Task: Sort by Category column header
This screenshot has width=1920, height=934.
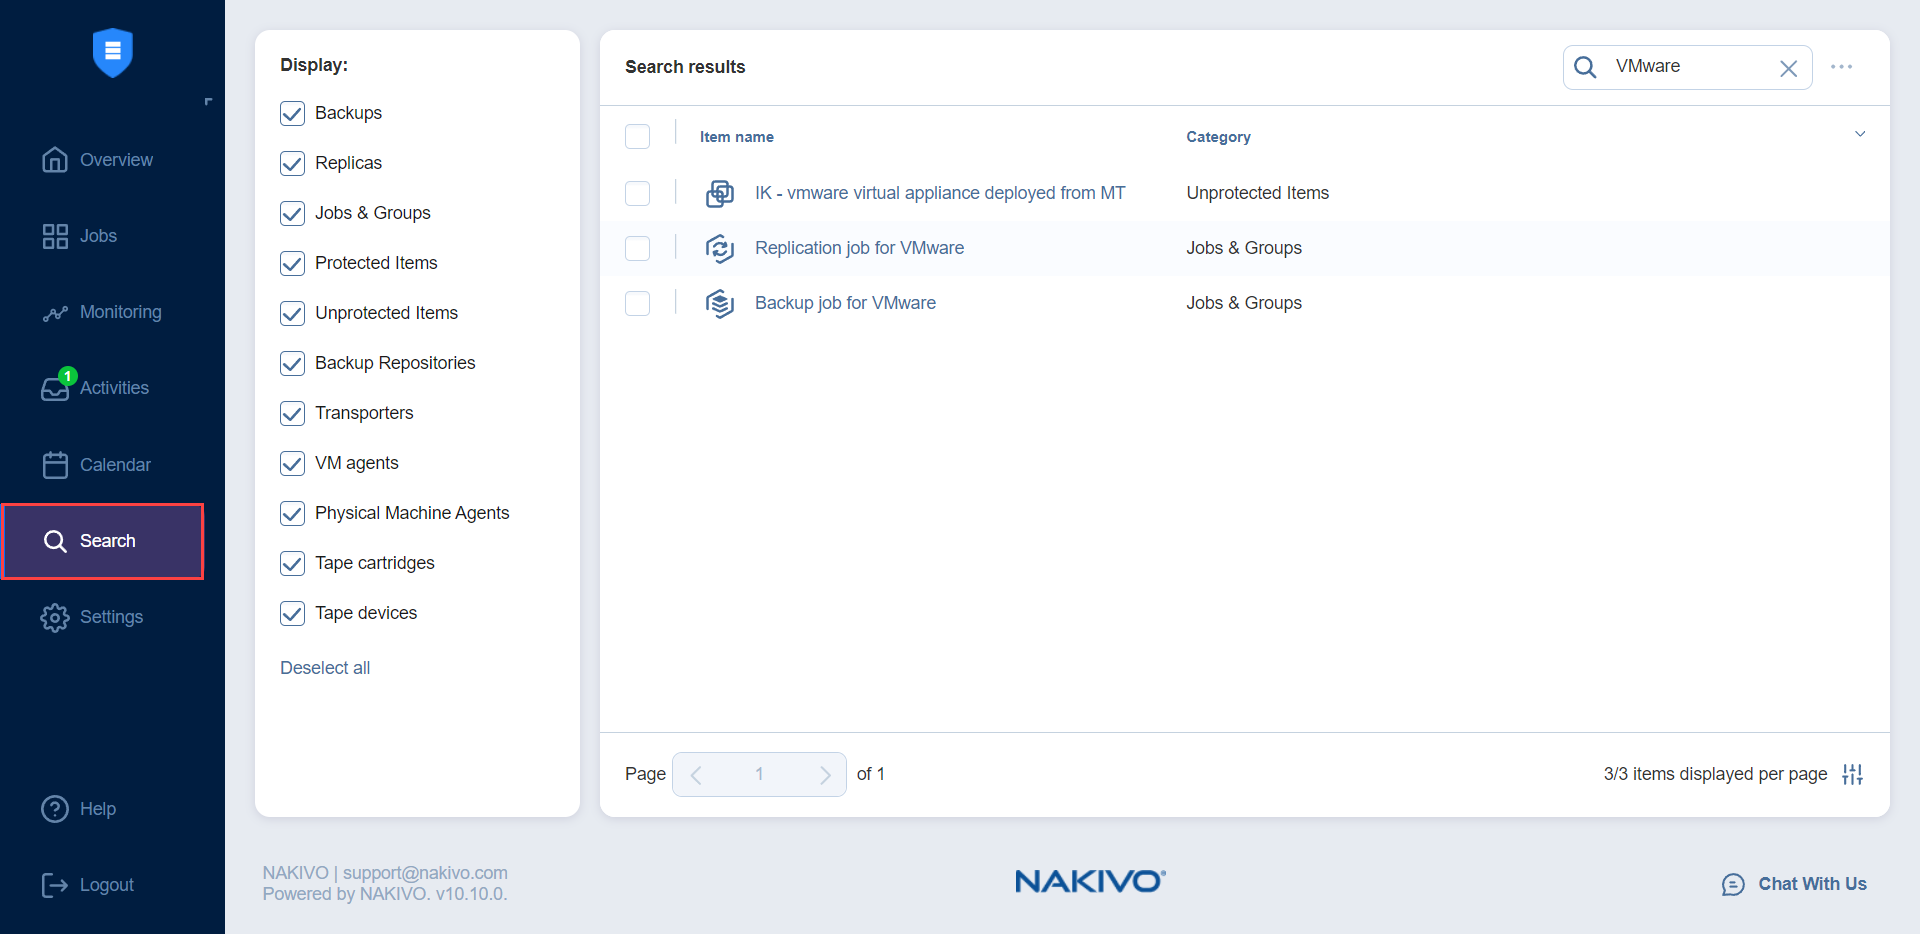Action: tap(1218, 137)
